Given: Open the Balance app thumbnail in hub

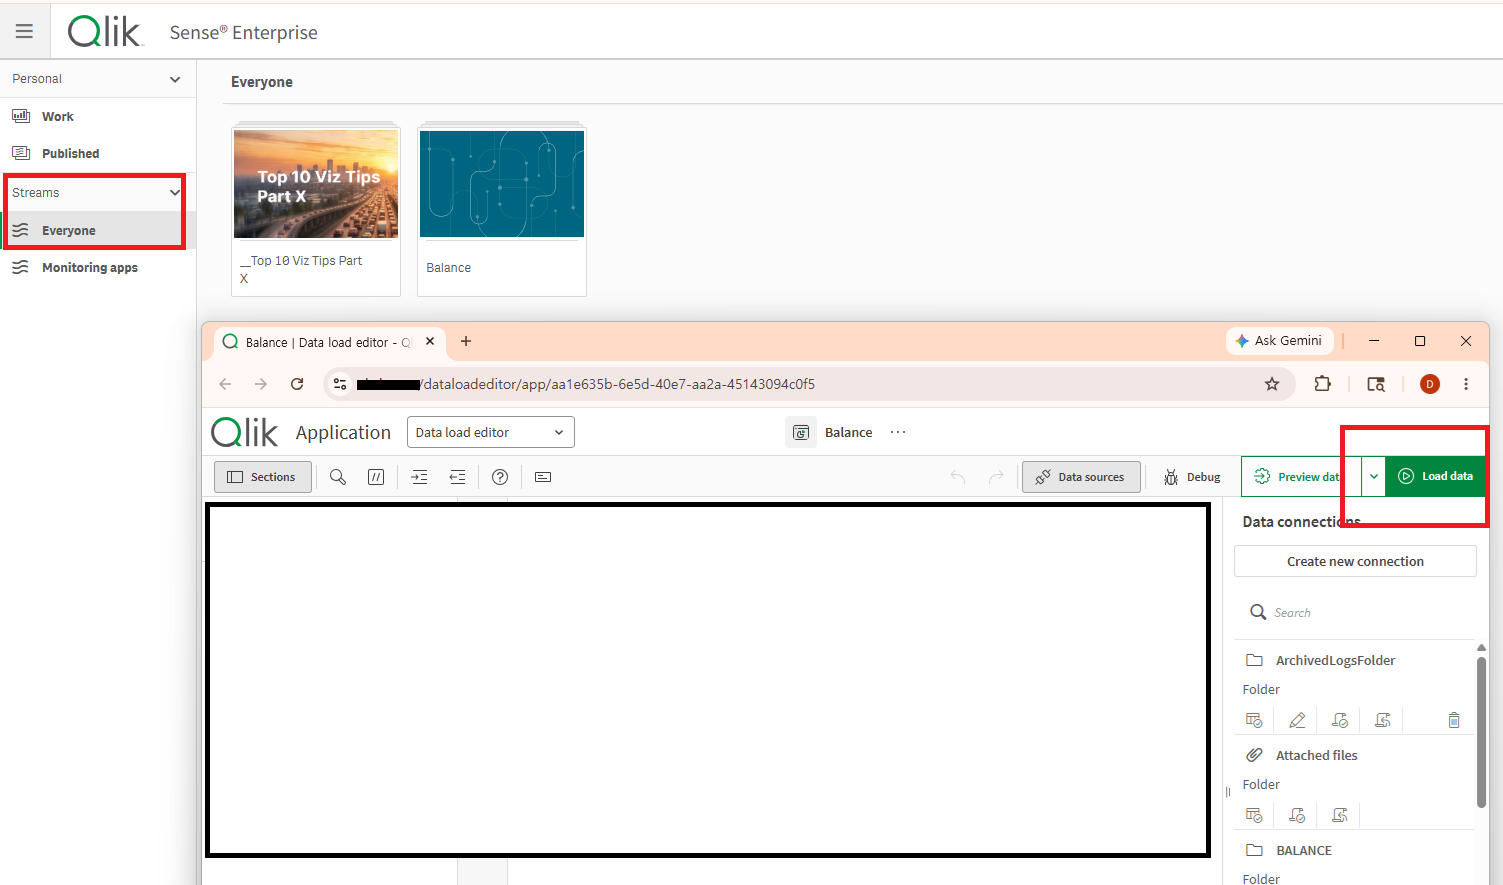Looking at the screenshot, I should (502, 184).
